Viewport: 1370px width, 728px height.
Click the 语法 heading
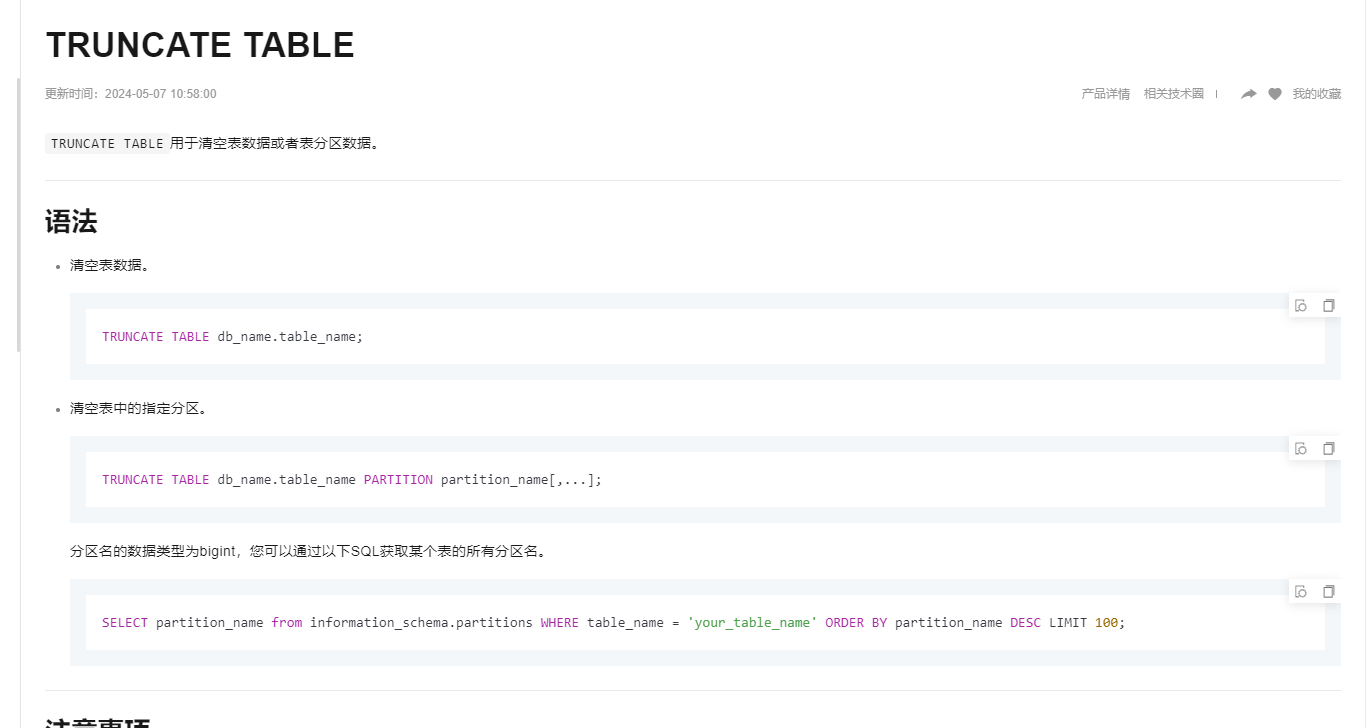71,222
